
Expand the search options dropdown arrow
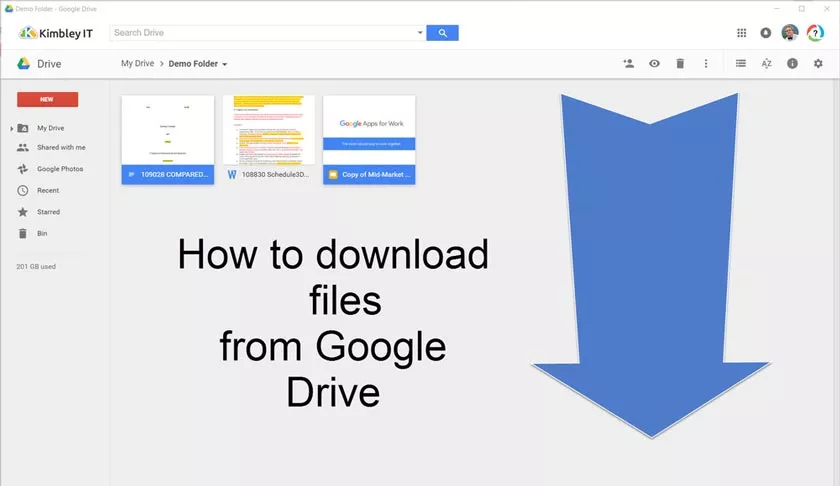point(419,33)
